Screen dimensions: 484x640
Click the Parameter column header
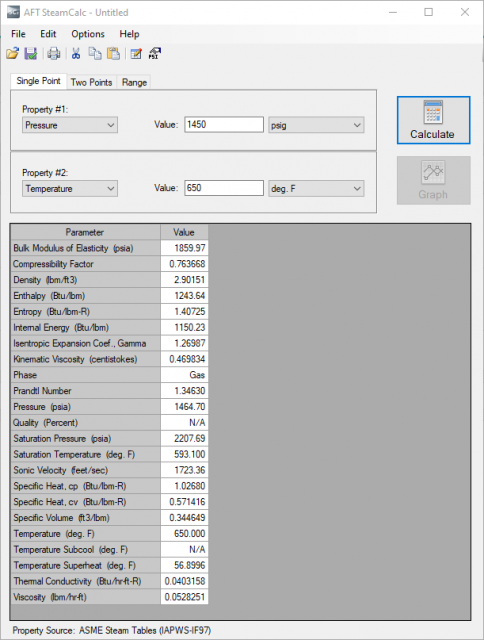point(85,232)
